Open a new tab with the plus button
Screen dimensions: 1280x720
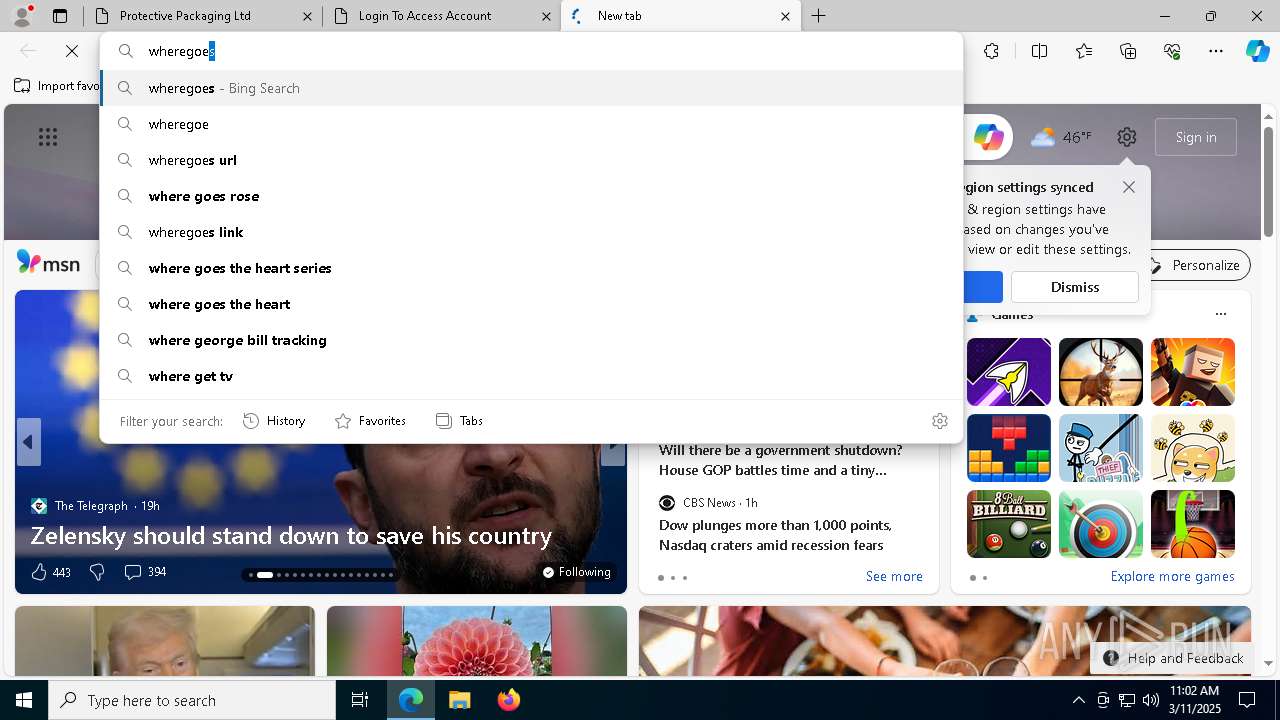coord(819,16)
